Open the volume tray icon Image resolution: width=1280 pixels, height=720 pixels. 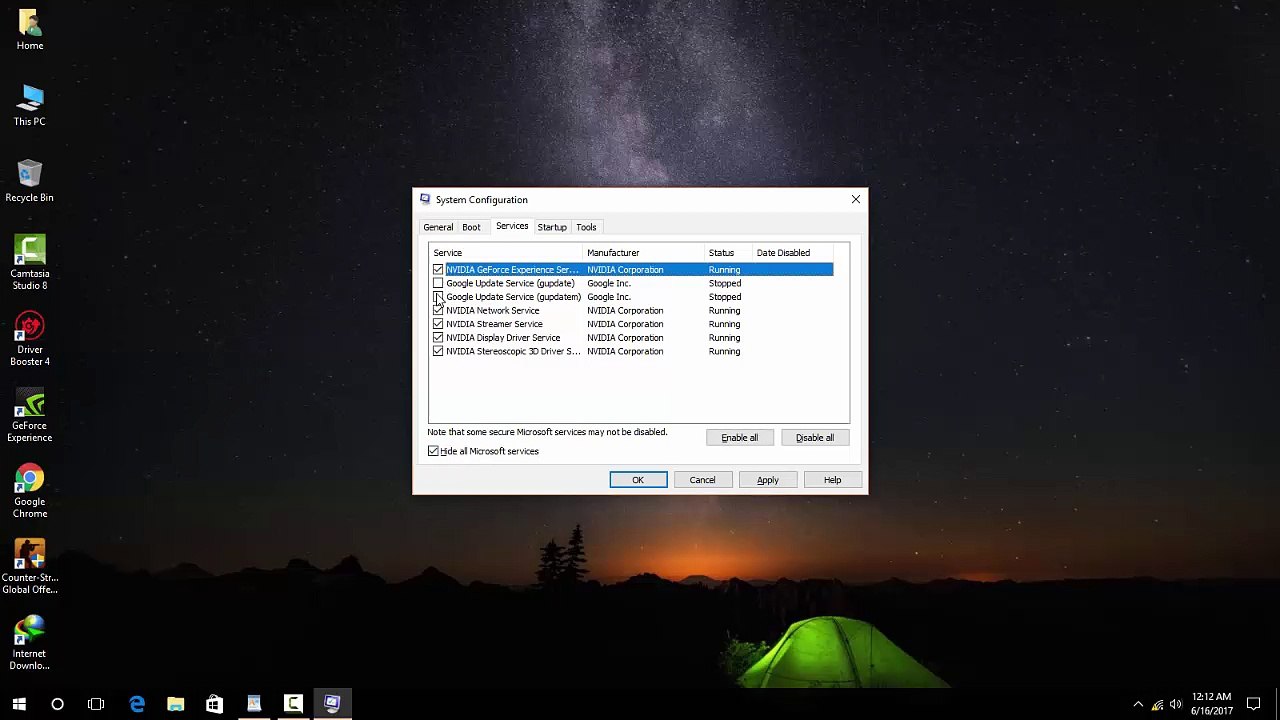1175,704
